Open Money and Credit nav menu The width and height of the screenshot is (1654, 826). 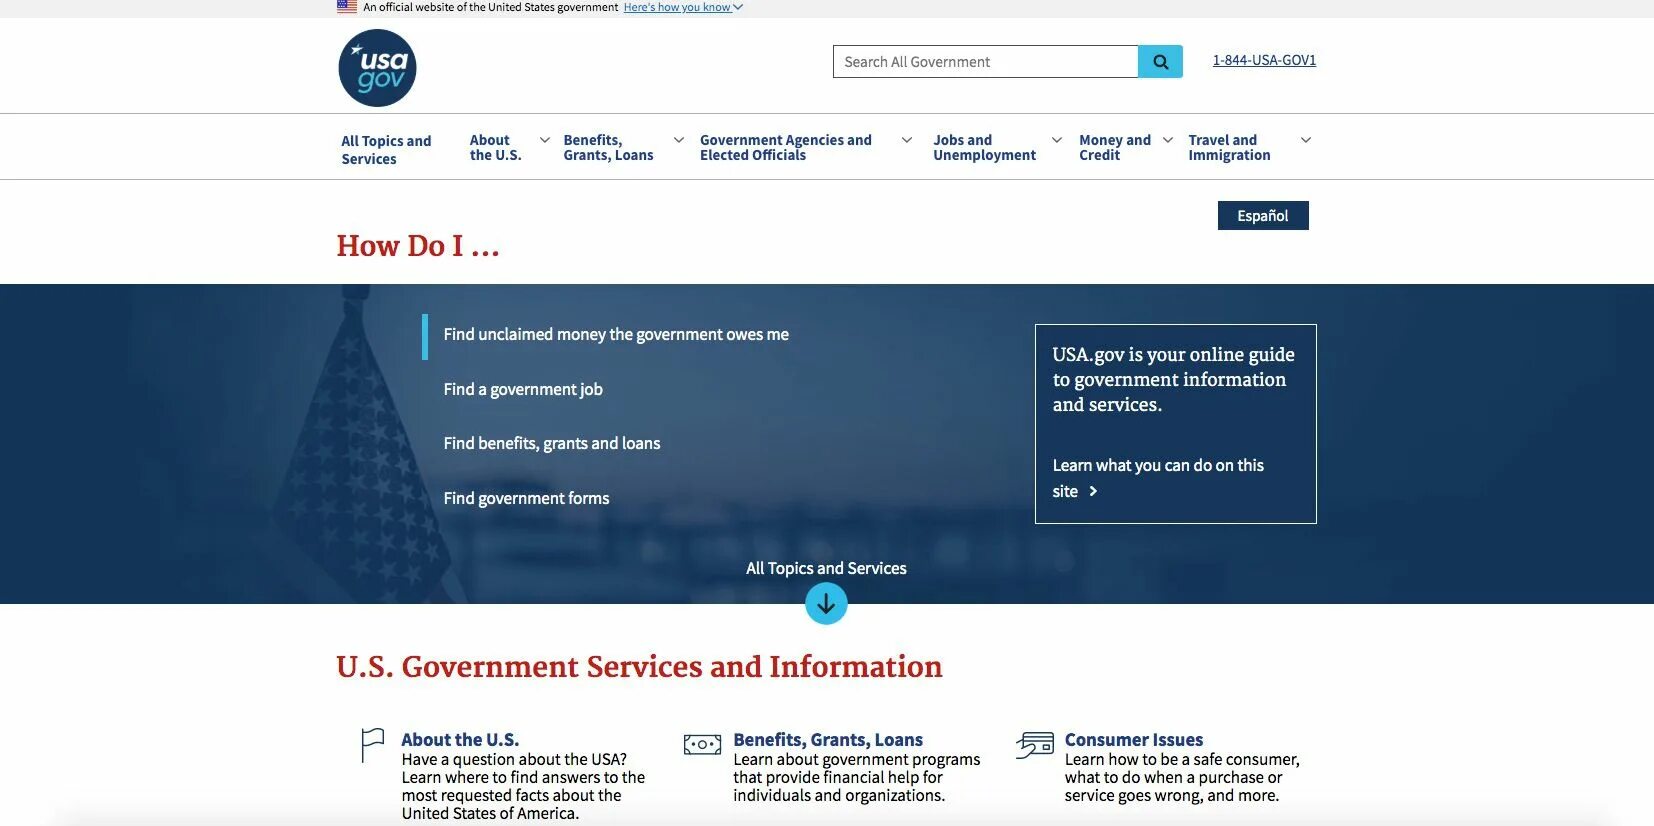click(x=1115, y=148)
